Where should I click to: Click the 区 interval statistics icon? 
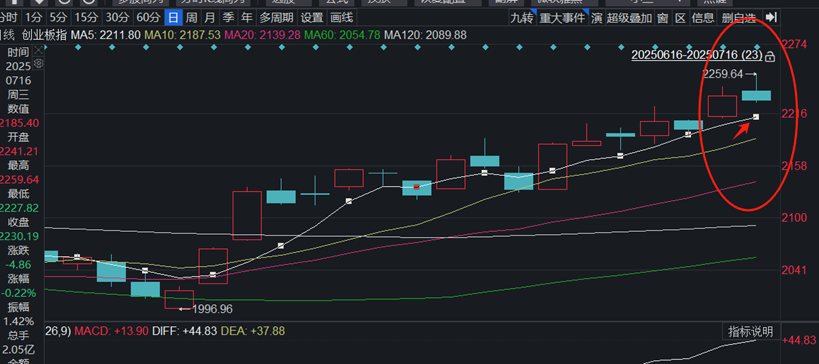680,18
